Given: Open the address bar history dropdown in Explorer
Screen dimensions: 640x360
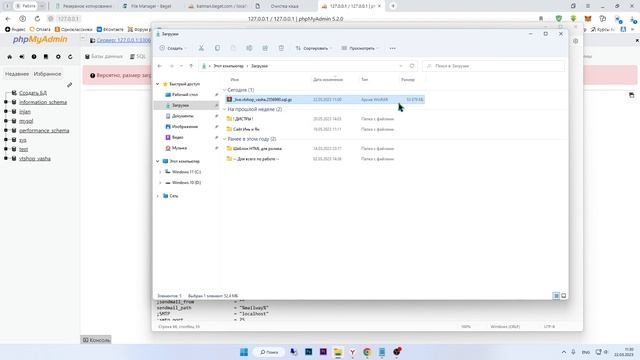Looking at the screenshot, I should point(401,66).
